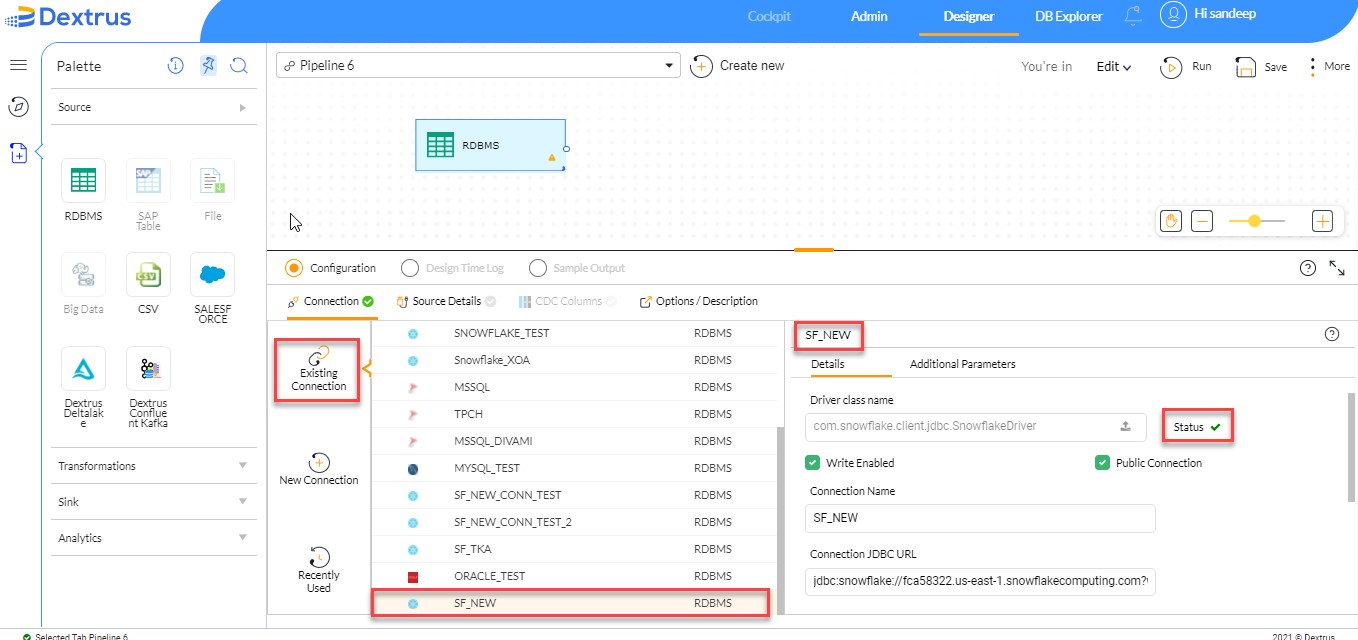Click the hamburger menu icon in left sidebar

(18, 65)
